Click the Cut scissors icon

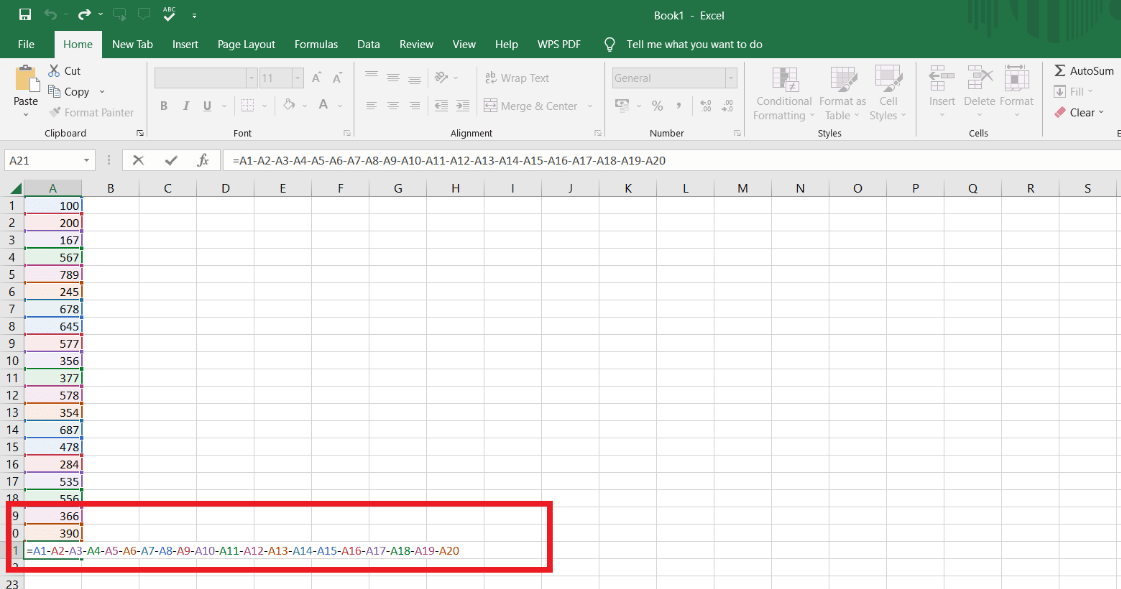[x=54, y=71]
